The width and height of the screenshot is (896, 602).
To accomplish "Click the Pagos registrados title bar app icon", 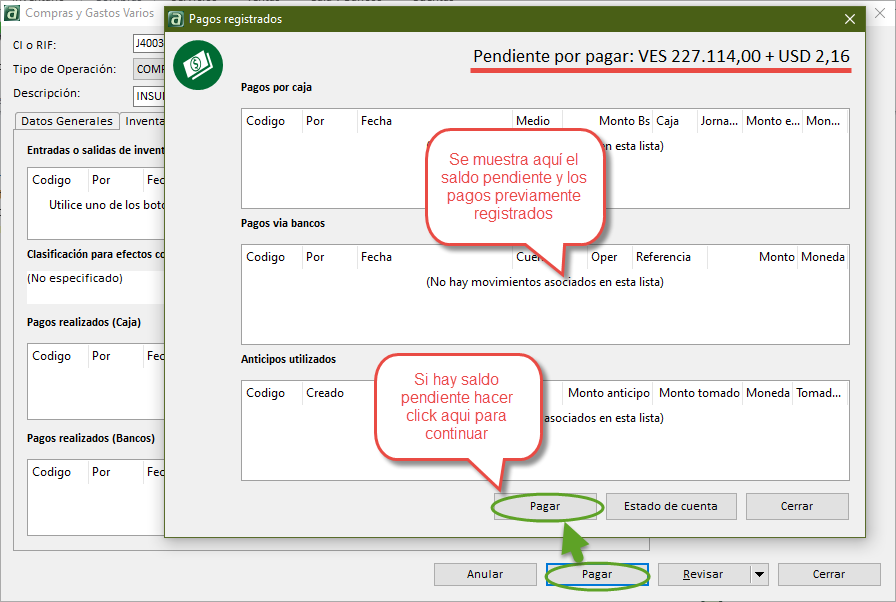I will click(x=176, y=19).
